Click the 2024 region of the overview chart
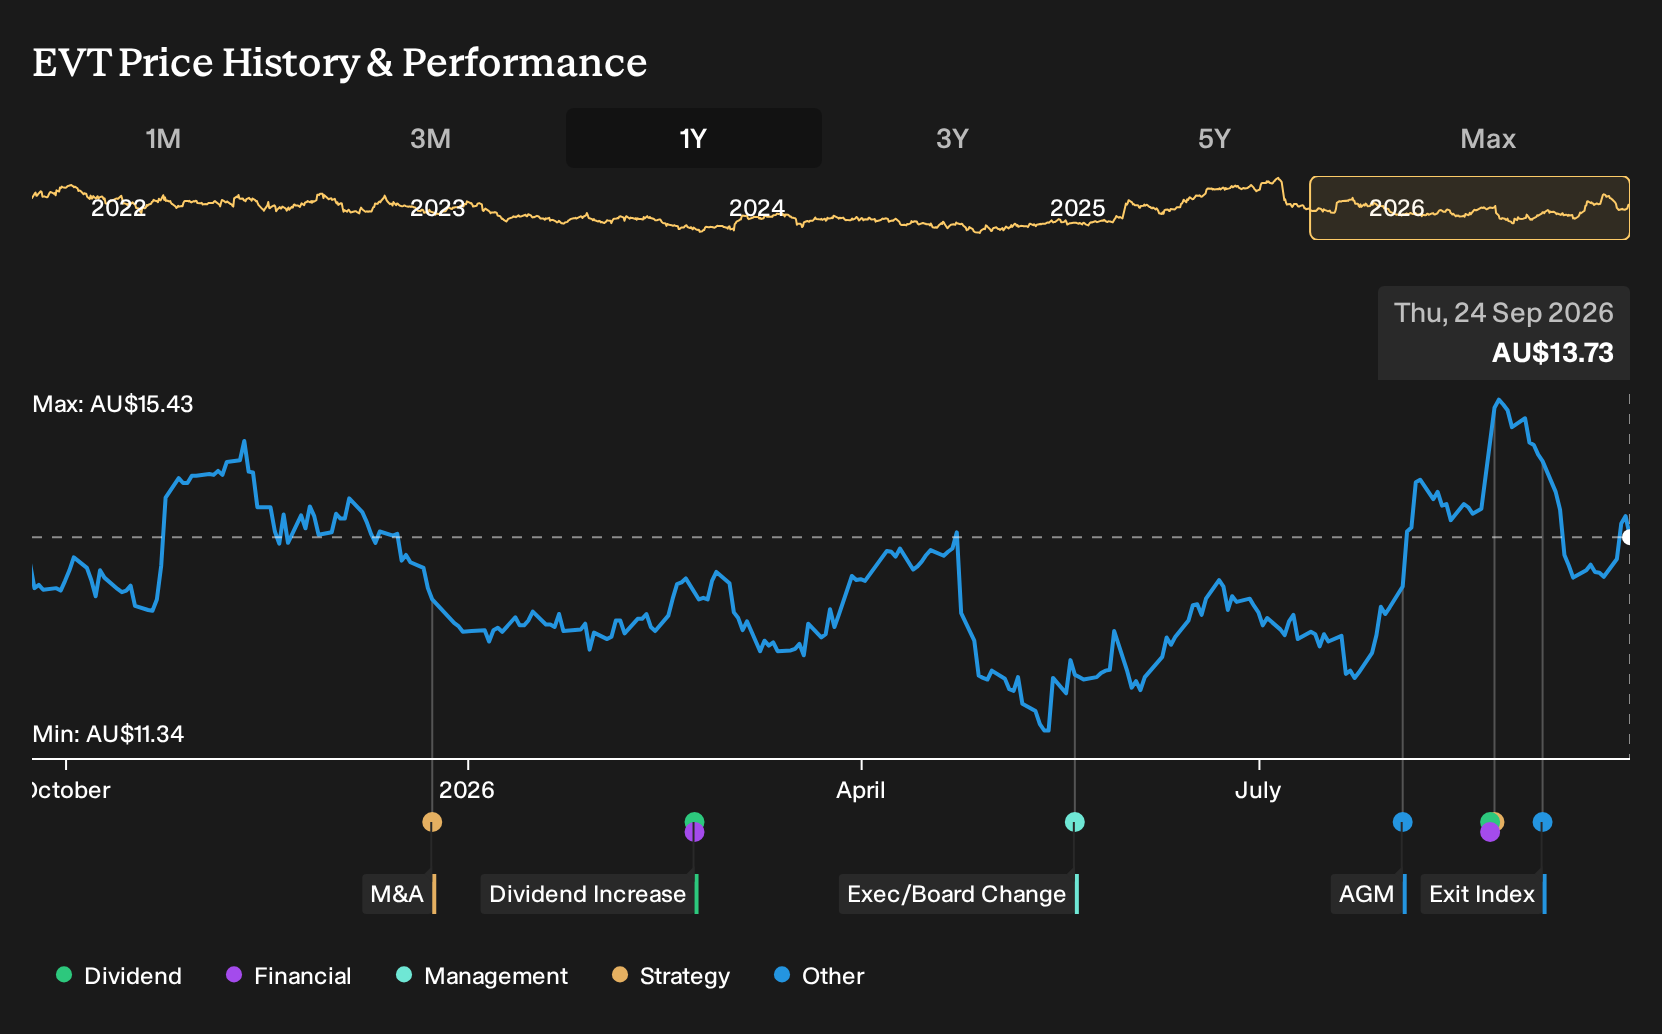 click(757, 208)
